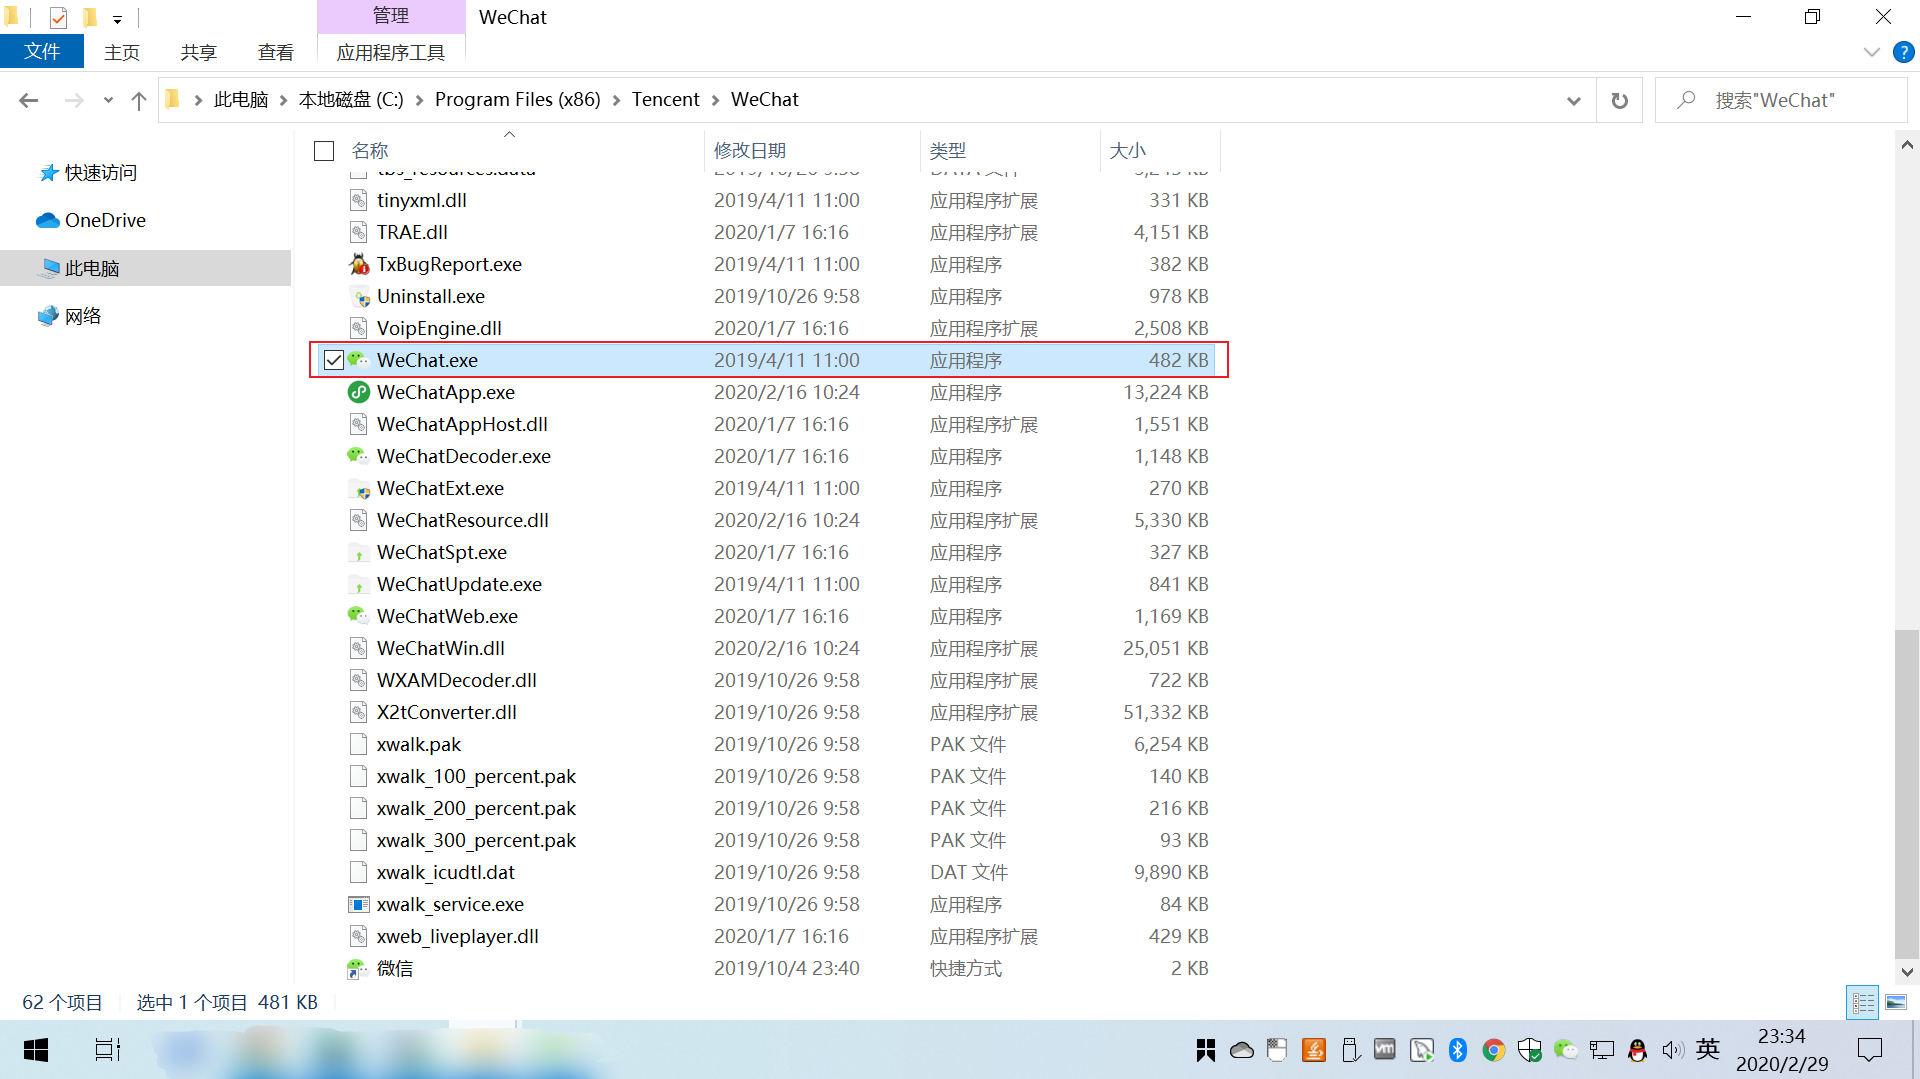Go up one folder level
The height and width of the screenshot is (1079, 1920).
coord(139,100)
